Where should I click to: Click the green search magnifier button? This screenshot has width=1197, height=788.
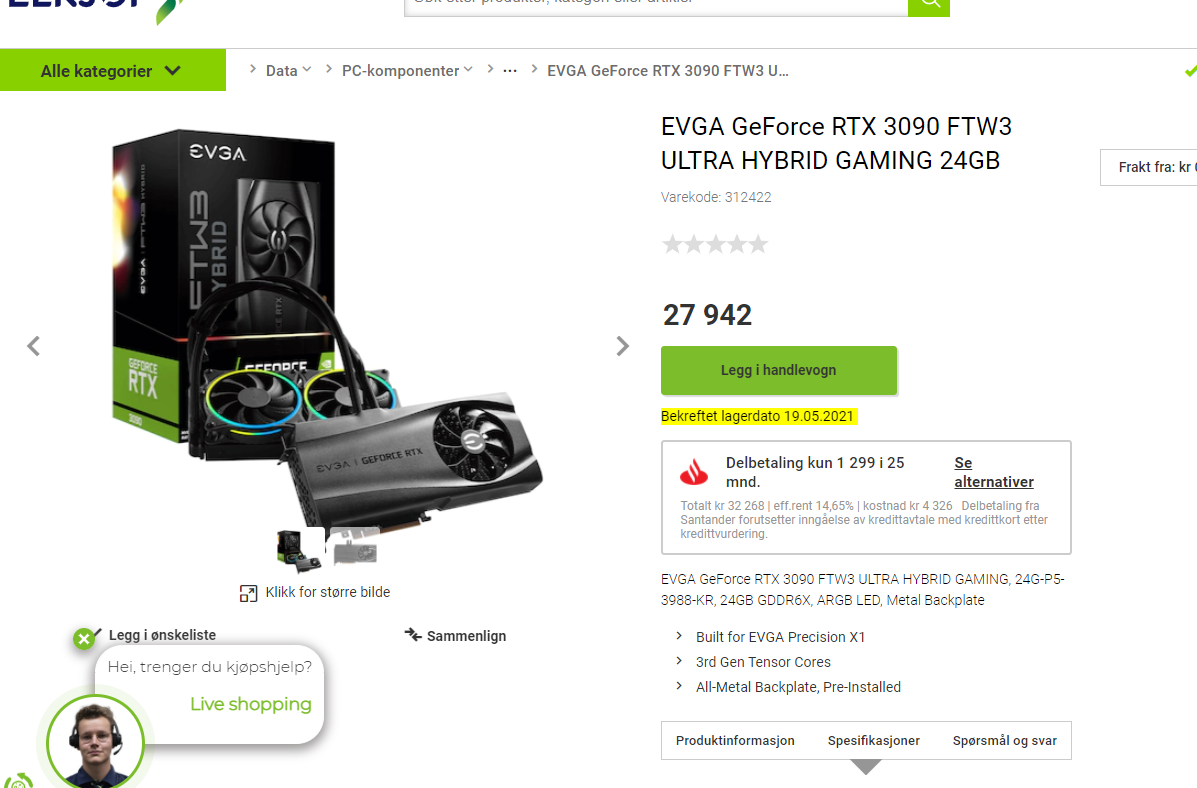pyautogui.click(x=928, y=6)
